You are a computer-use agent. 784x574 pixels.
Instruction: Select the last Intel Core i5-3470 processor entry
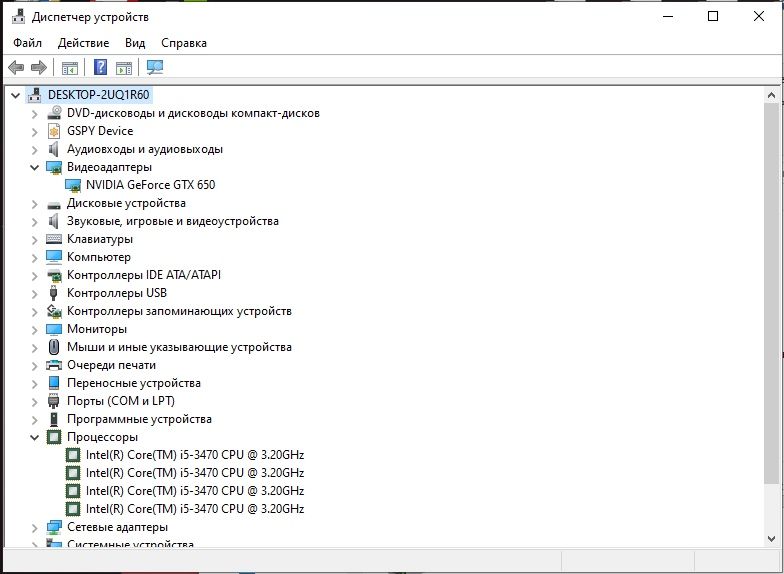pos(195,509)
